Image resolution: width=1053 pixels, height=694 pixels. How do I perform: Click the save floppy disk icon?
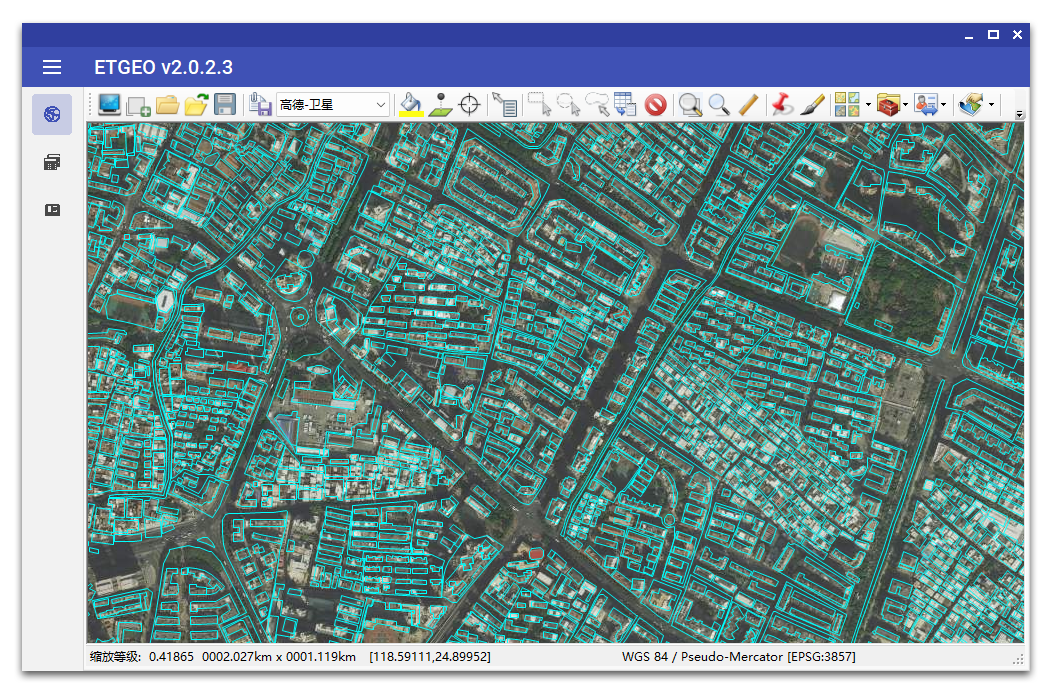(225, 104)
